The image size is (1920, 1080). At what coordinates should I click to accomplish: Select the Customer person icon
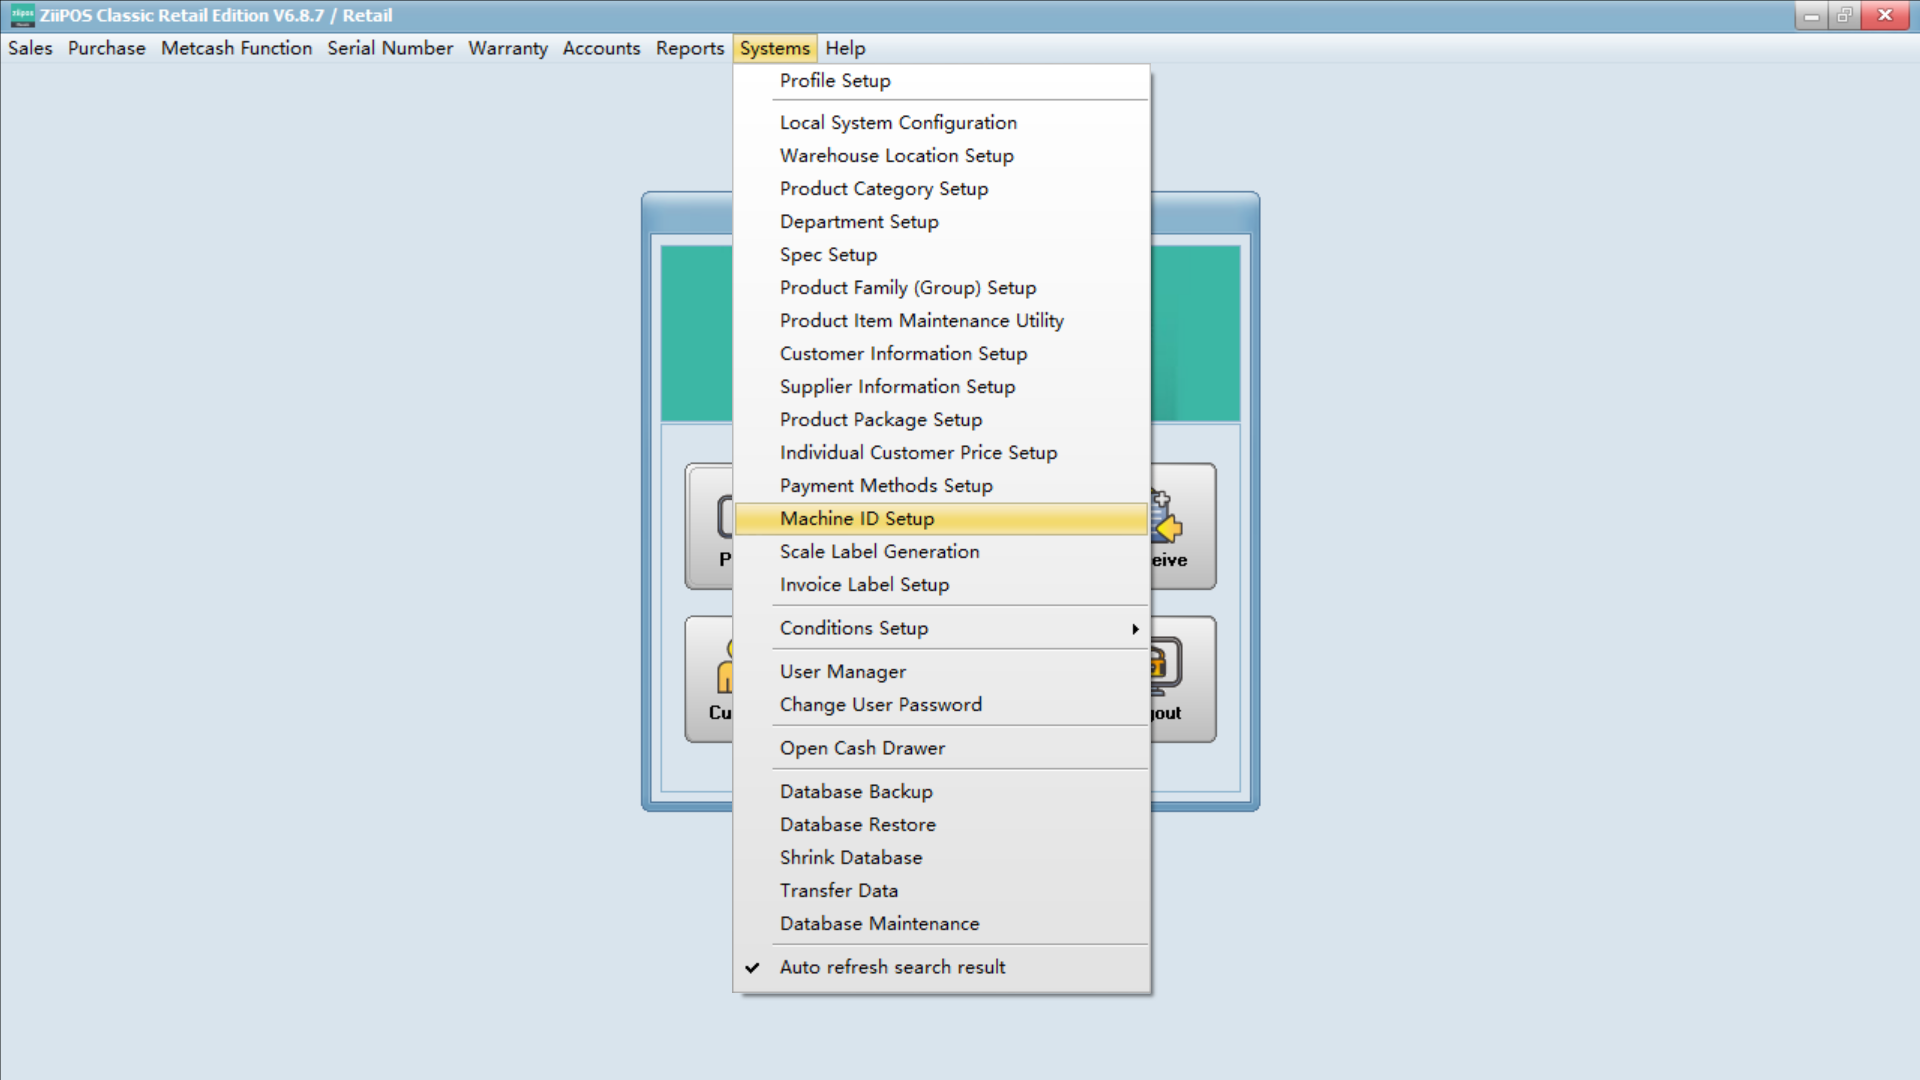click(x=723, y=665)
